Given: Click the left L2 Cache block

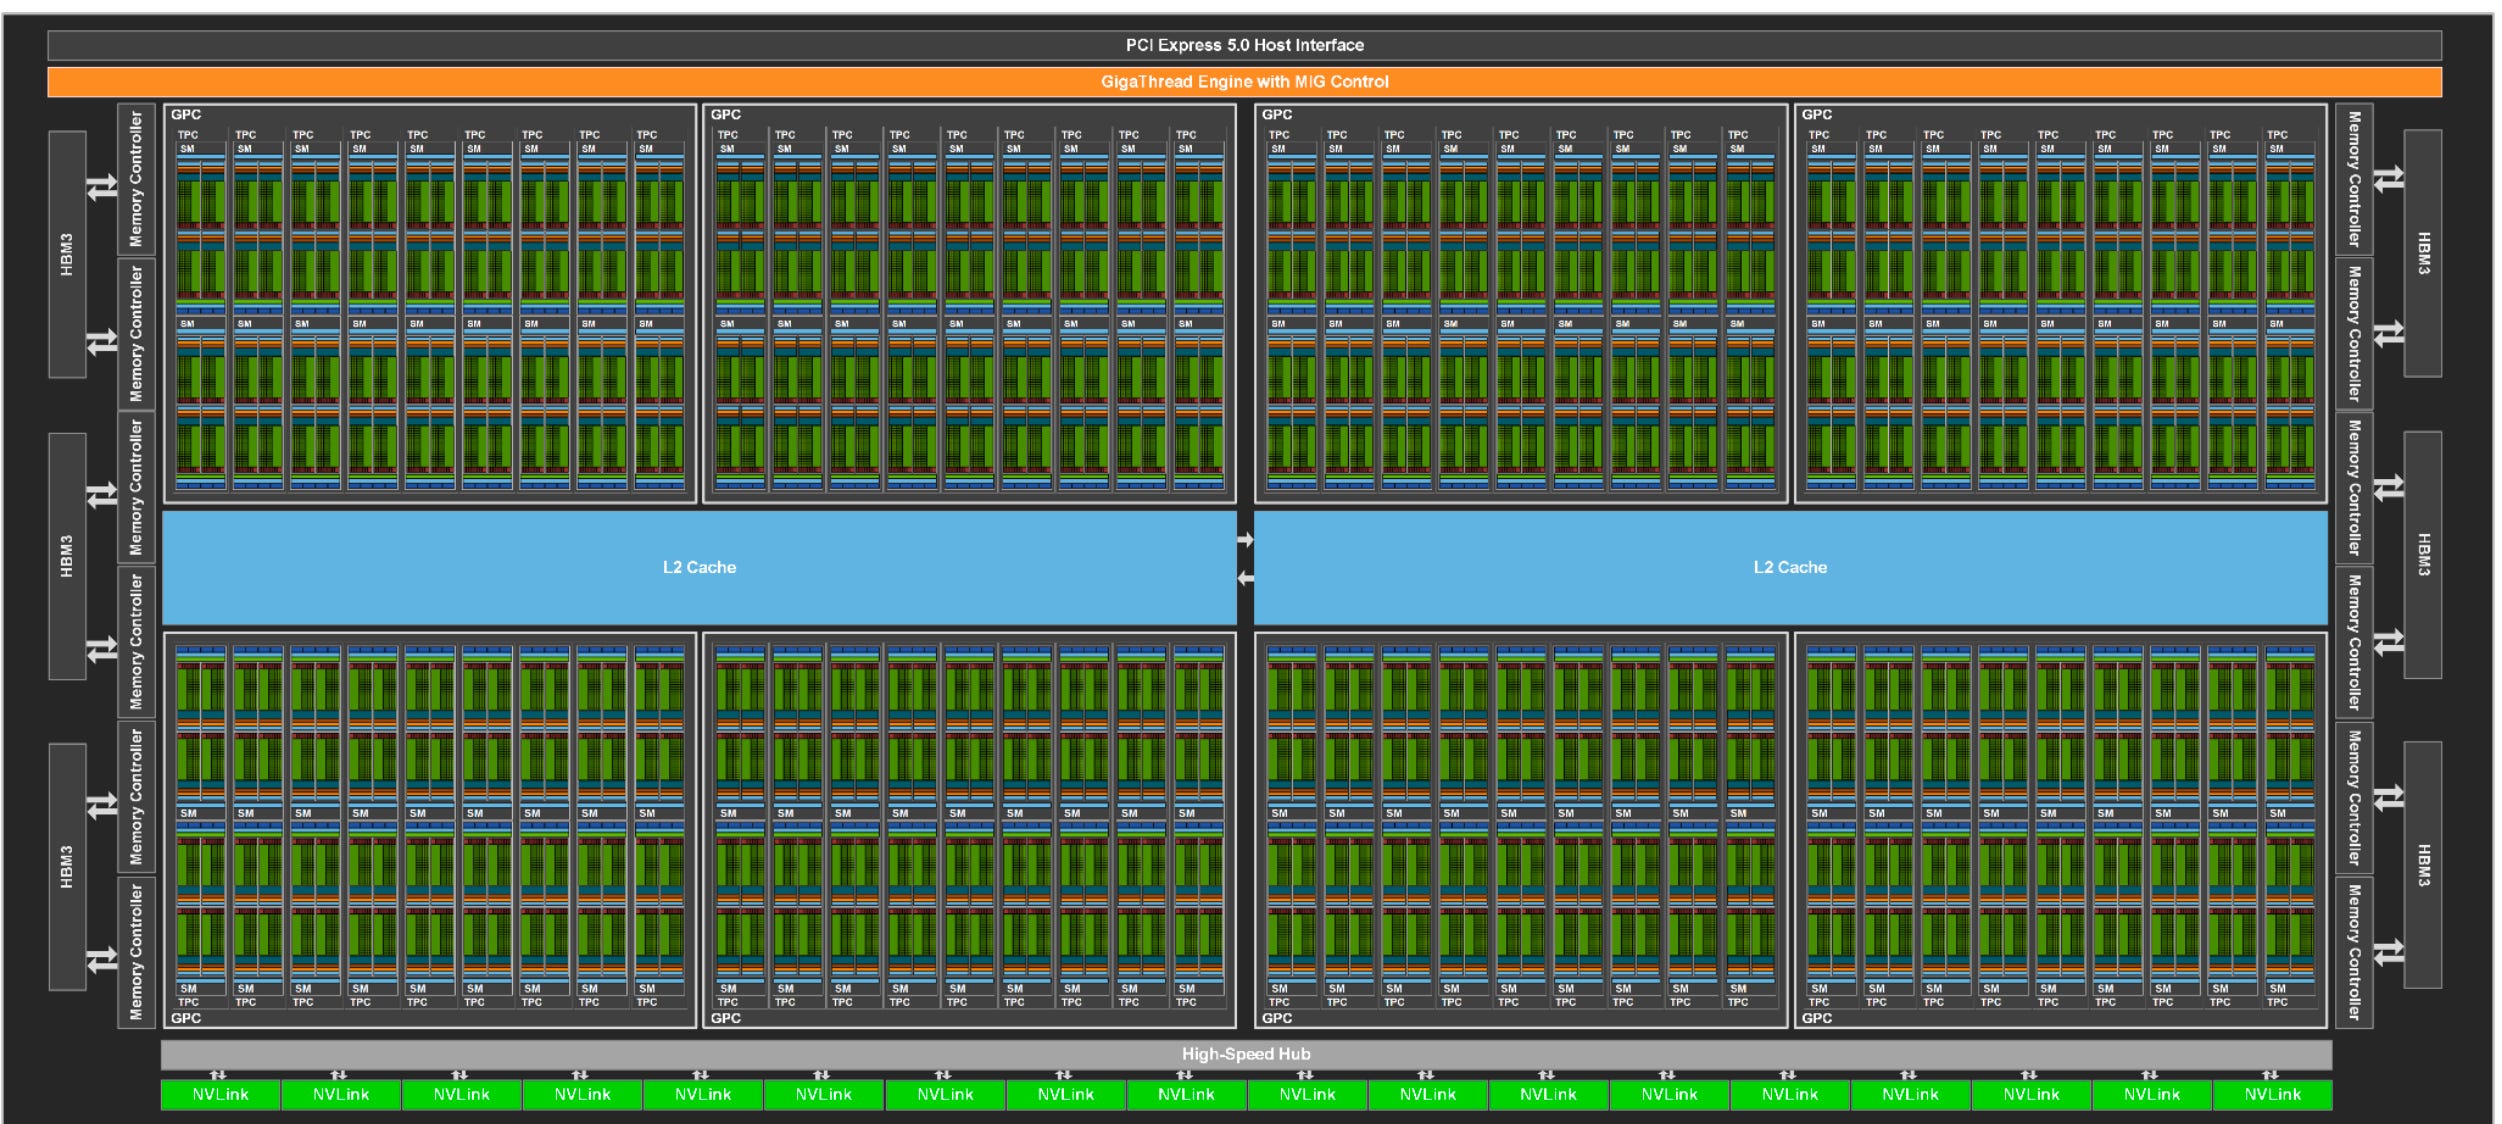Looking at the screenshot, I should (x=700, y=565).
